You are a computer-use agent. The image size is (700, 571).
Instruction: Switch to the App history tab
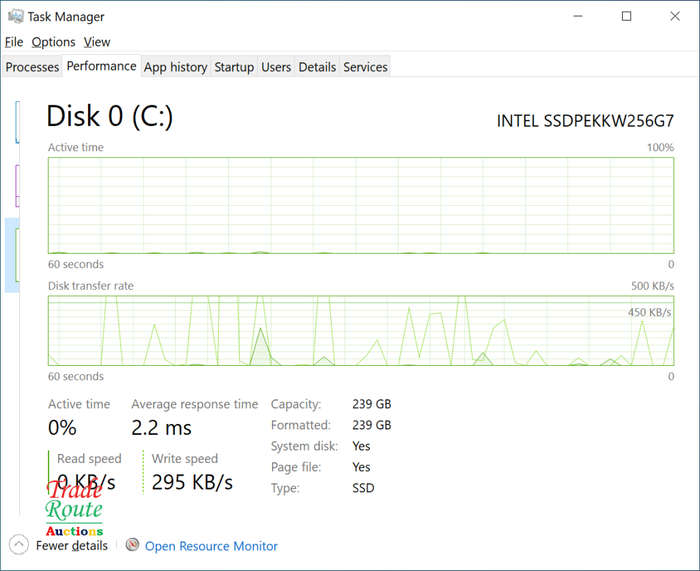(175, 67)
